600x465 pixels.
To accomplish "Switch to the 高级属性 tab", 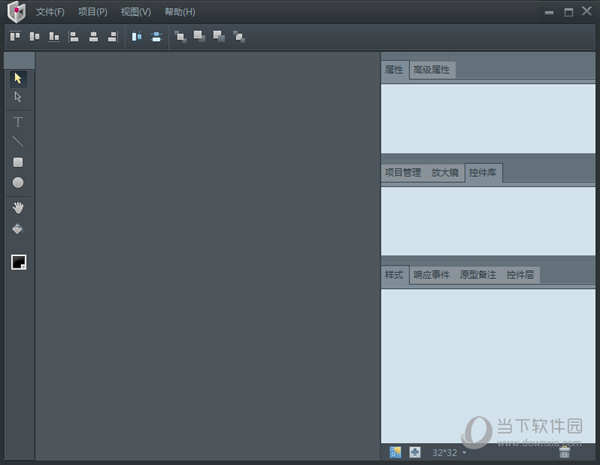I will [432, 70].
